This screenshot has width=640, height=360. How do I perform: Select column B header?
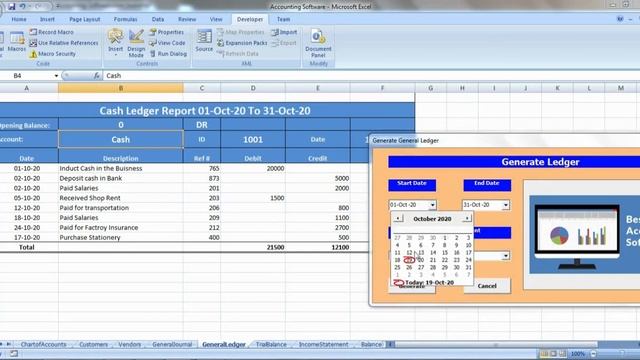121,88
